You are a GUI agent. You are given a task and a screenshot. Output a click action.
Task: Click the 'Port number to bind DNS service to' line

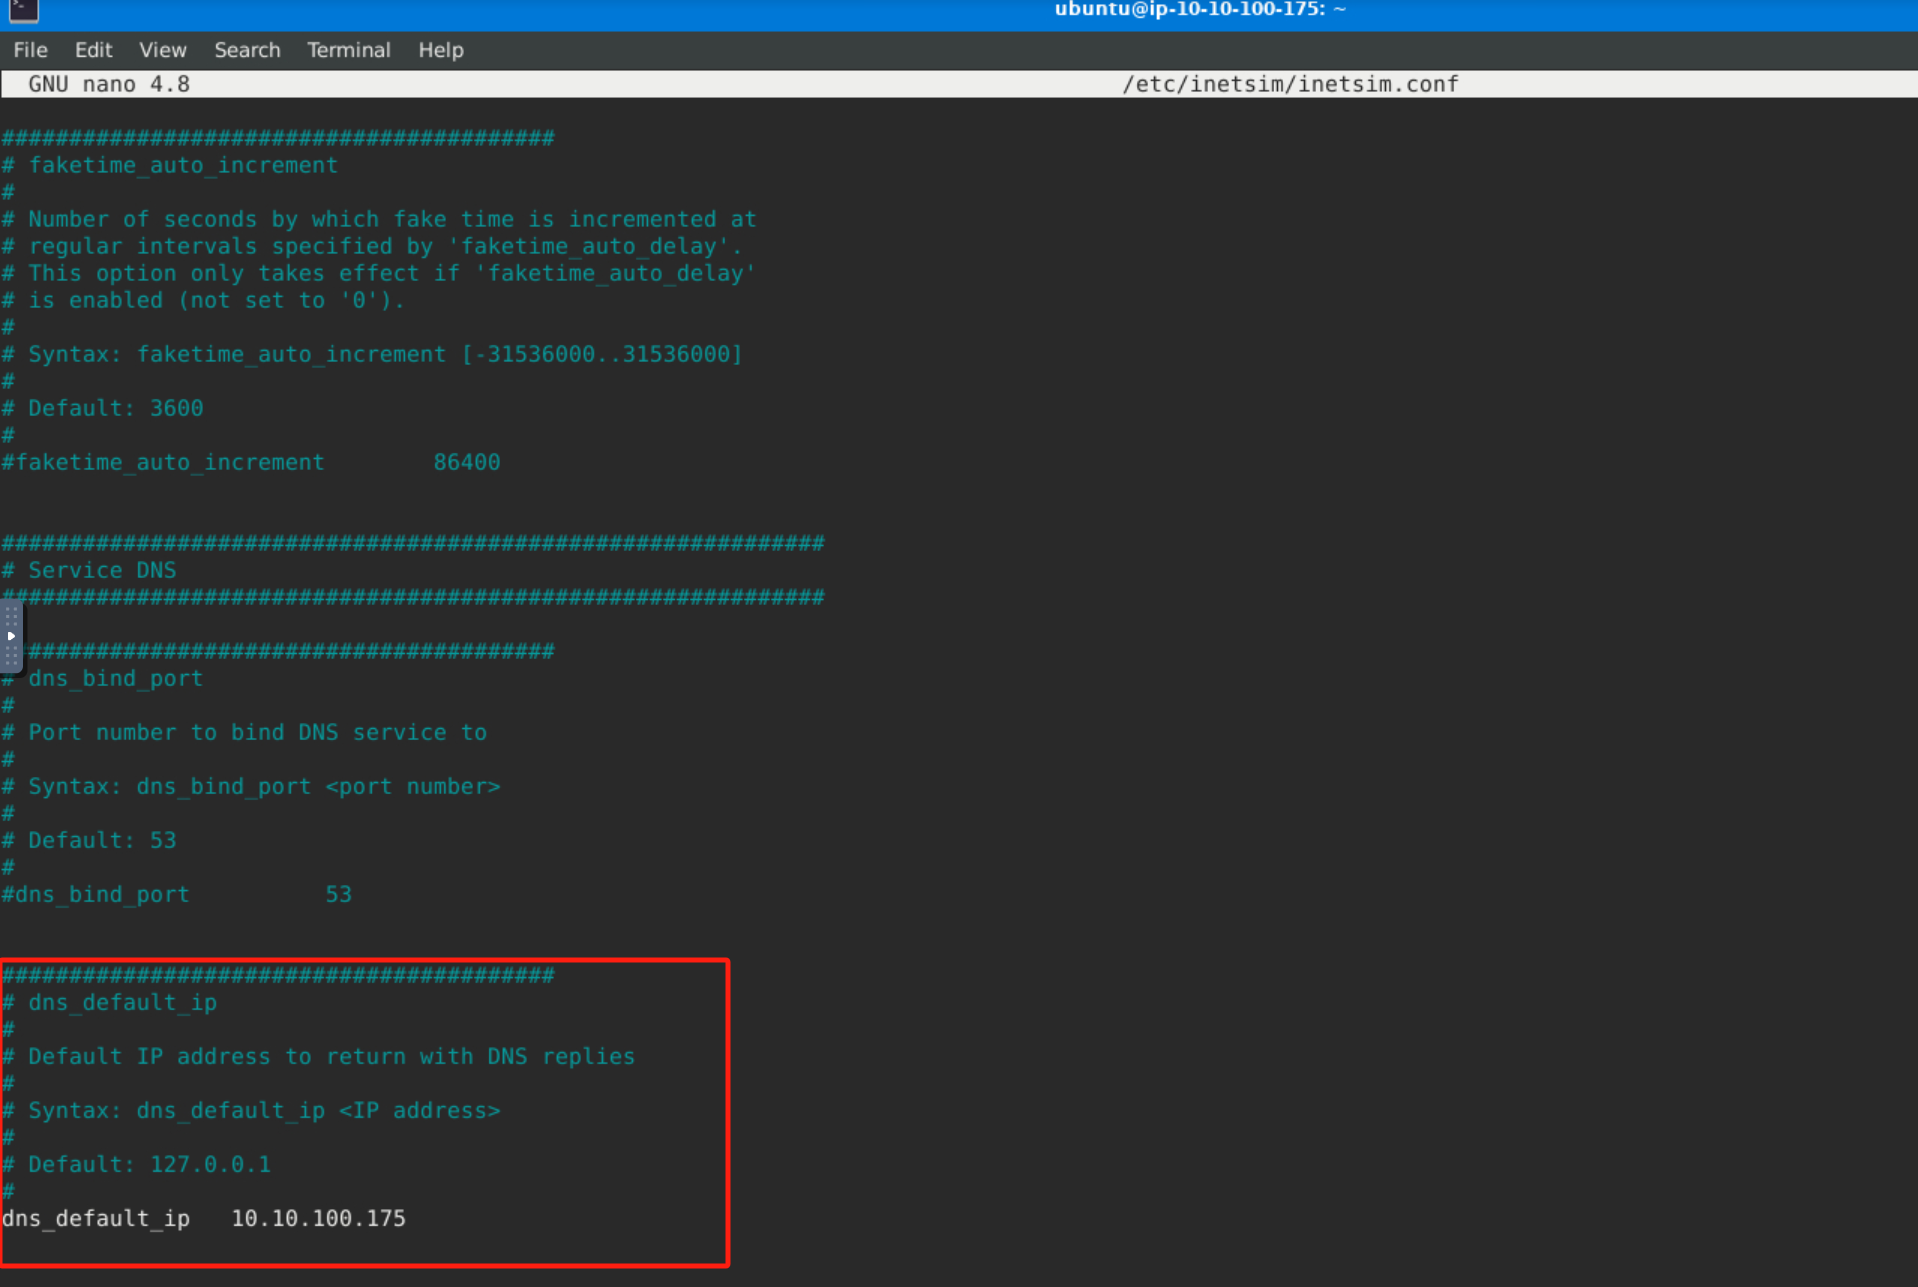click(x=244, y=732)
